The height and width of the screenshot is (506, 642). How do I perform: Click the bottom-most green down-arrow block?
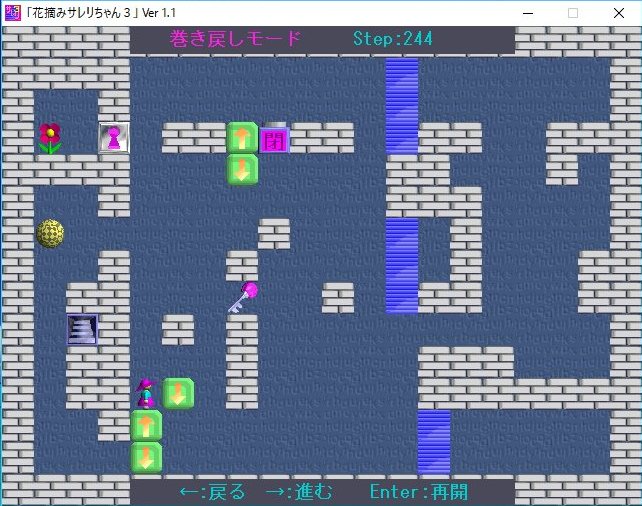[x=146, y=457]
